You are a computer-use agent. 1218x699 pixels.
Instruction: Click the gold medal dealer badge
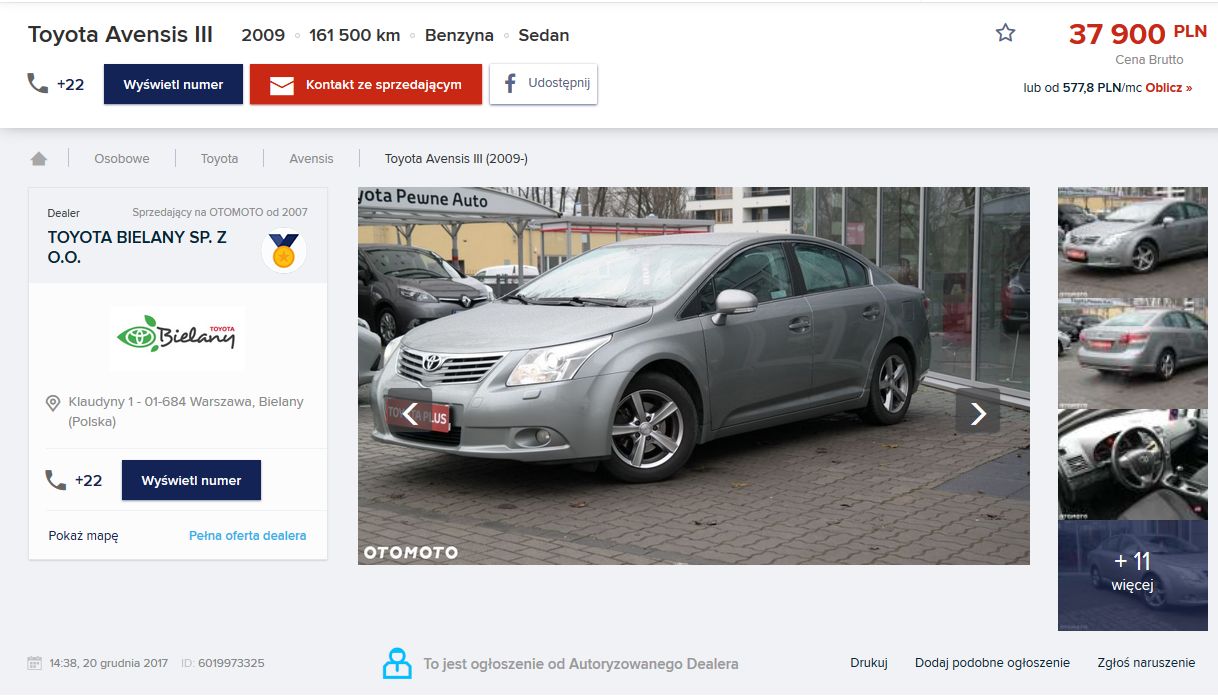(x=284, y=251)
